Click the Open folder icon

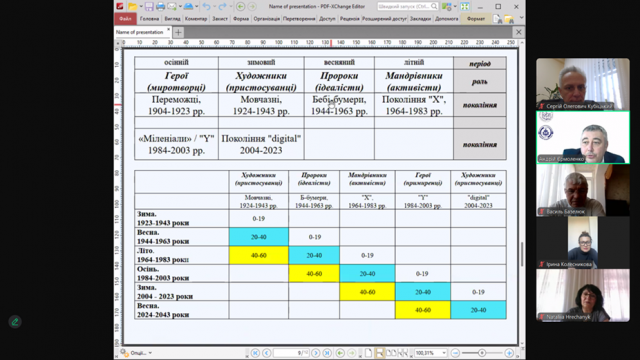[133, 7]
